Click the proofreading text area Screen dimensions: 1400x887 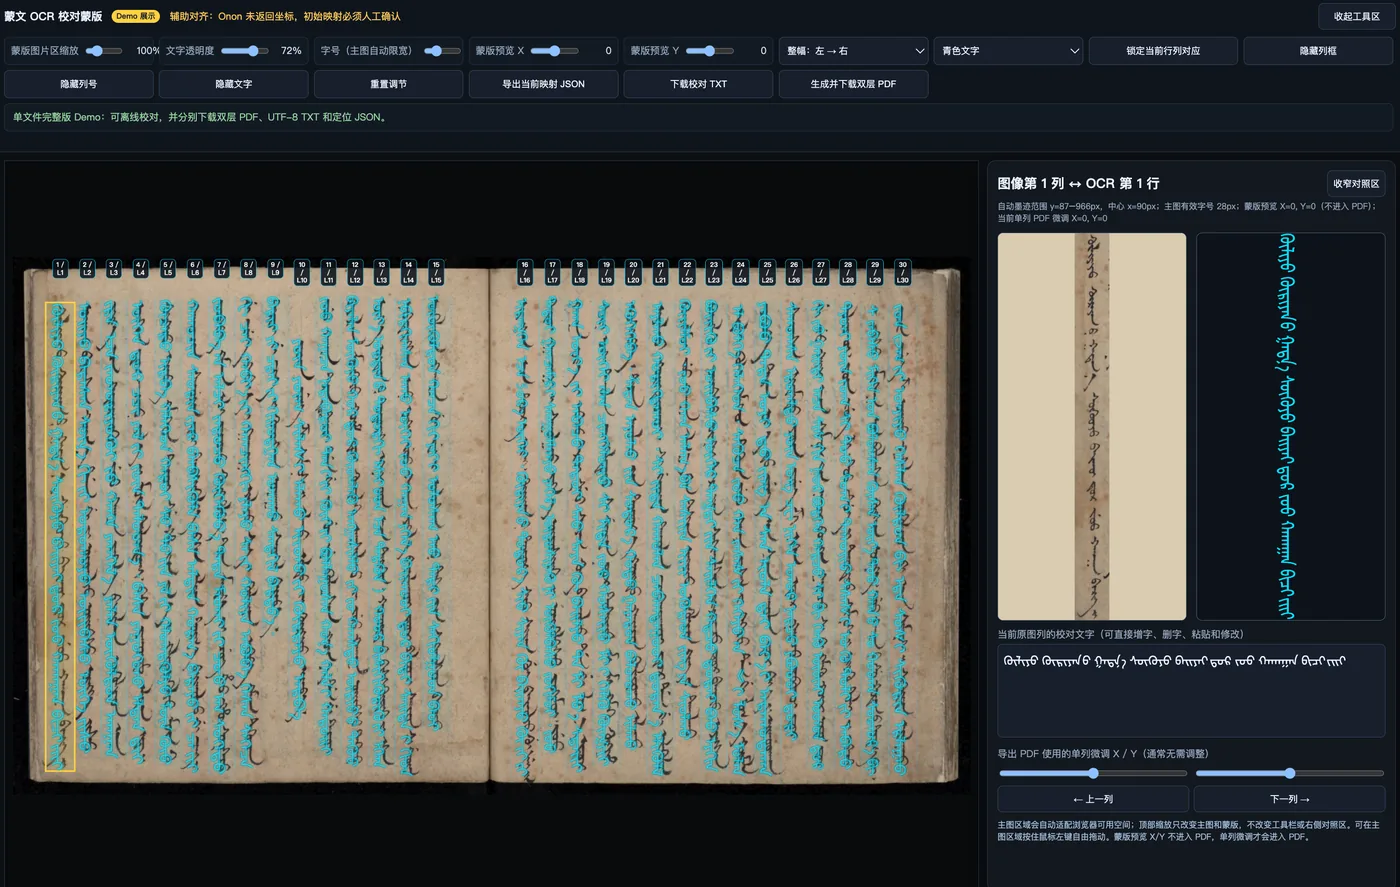click(x=1191, y=691)
